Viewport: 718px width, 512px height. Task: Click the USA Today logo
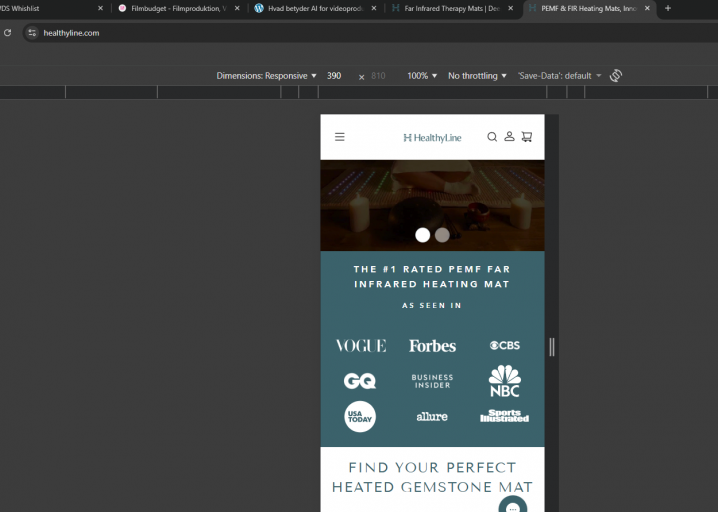tap(360, 417)
